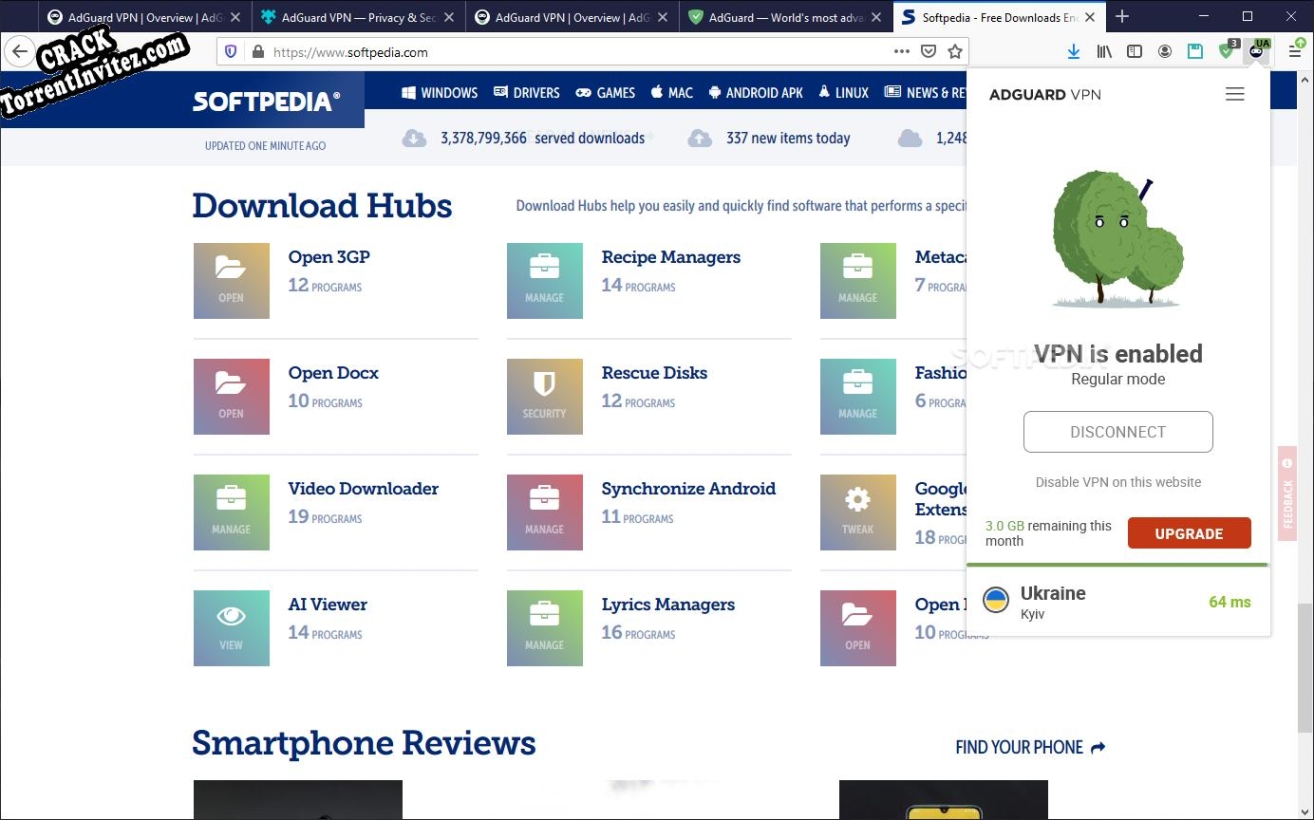Screen dimensions: 1314x820
Task: Click inside the browser address bar
Action: coord(600,51)
